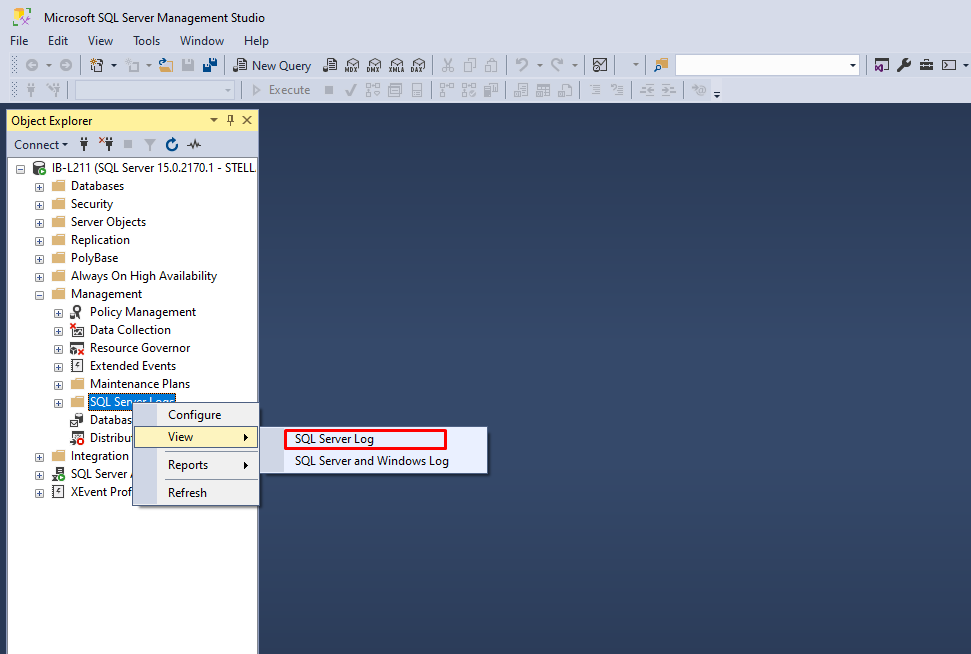Open the search combo box dropdown
Viewport: 971px width, 654px height.
852,65
